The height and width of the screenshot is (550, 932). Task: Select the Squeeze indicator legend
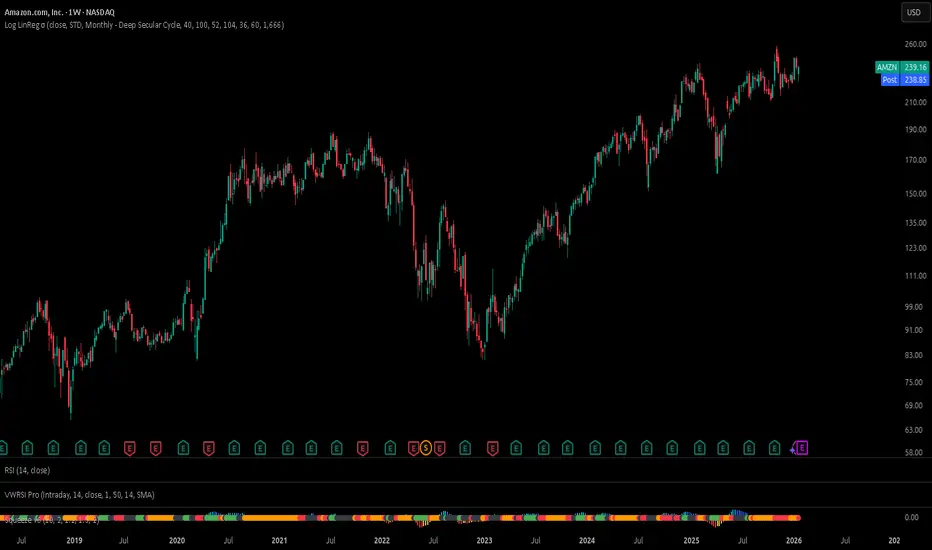(x=52, y=520)
